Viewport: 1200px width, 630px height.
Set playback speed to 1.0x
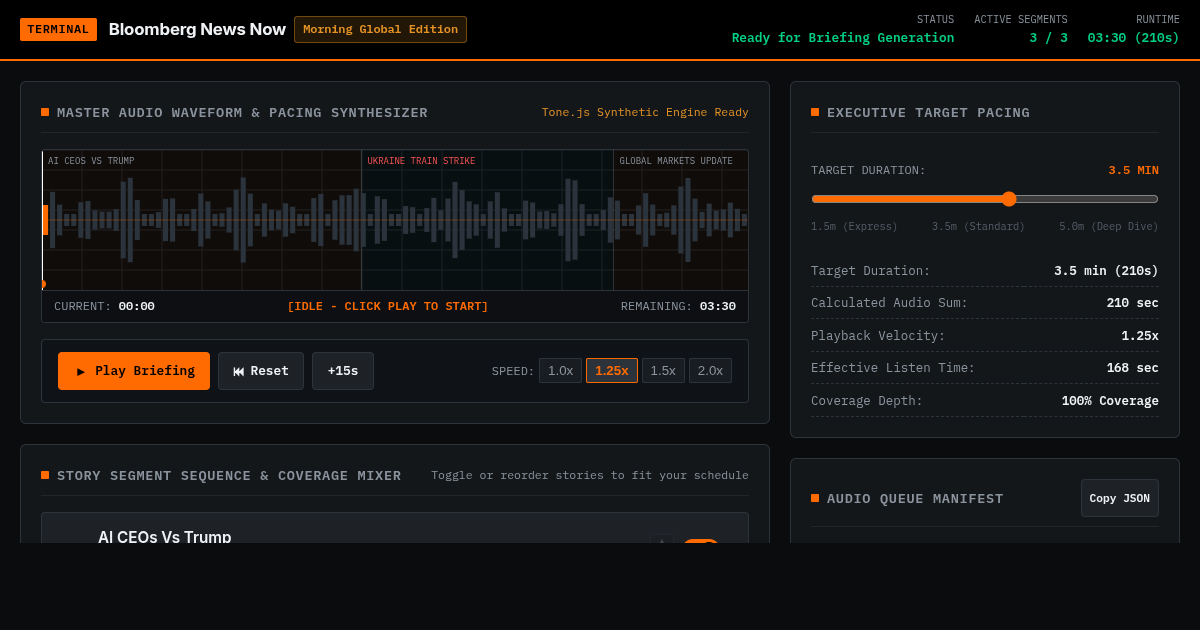tap(560, 371)
